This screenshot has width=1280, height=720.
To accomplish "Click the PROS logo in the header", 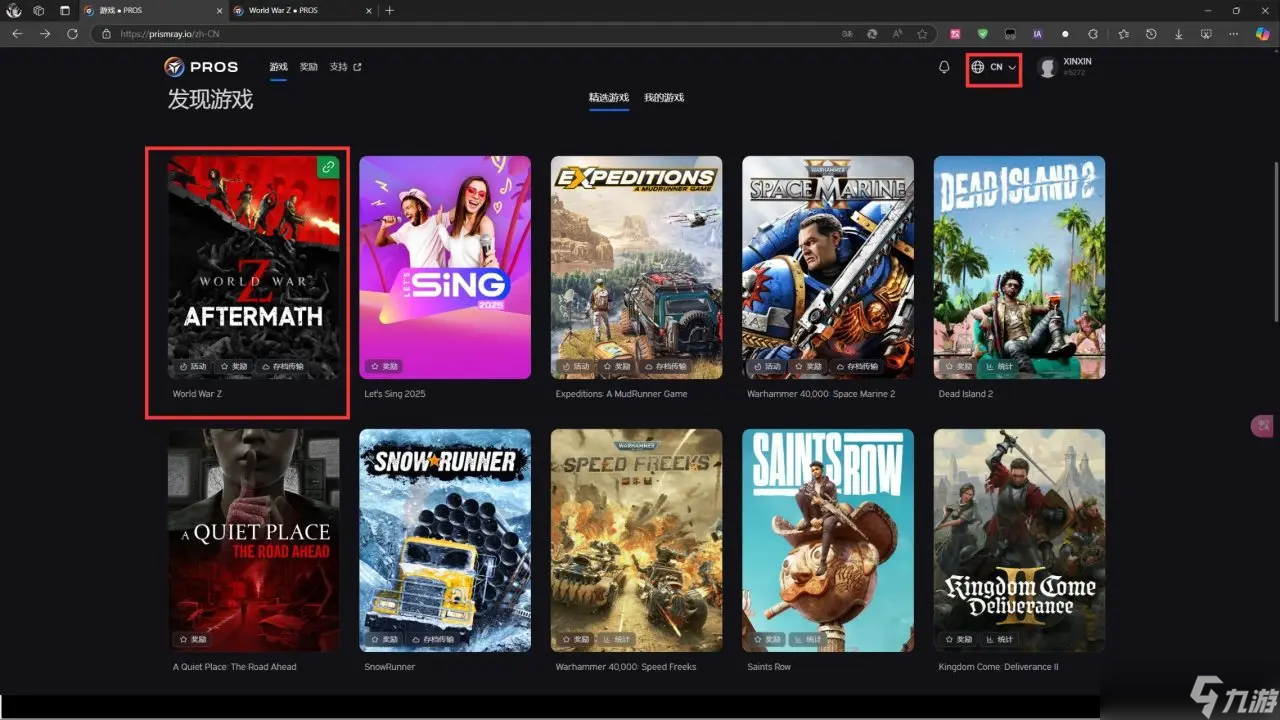I will click(x=201, y=67).
